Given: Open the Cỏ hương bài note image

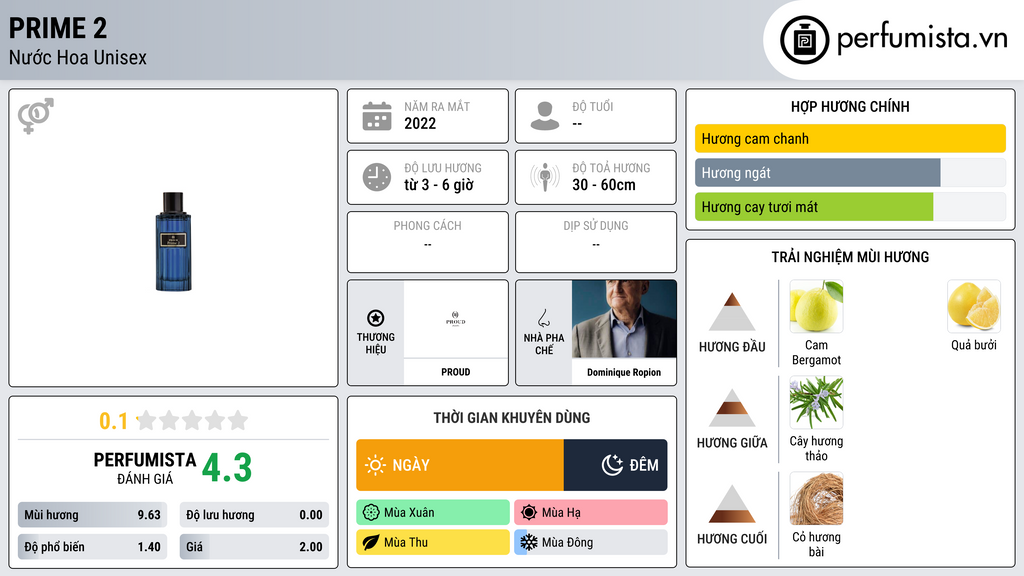Looking at the screenshot, I should pos(816,498).
